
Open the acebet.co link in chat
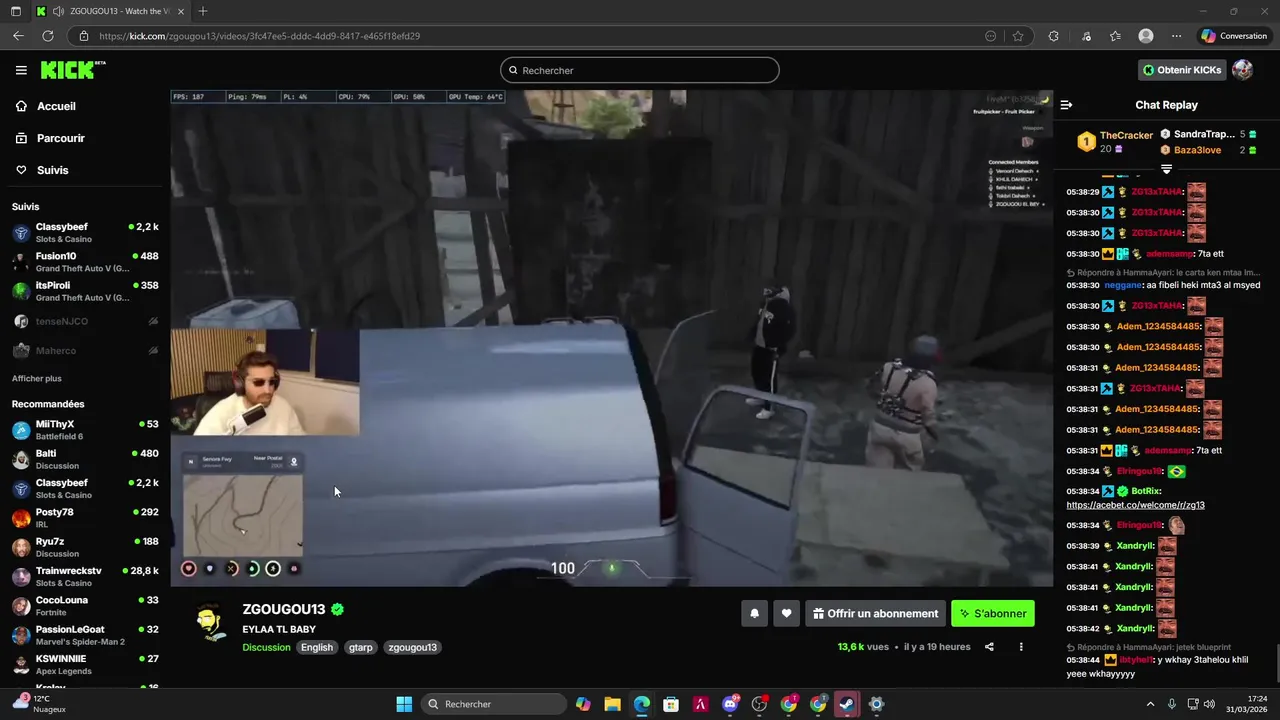[1135, 505]
